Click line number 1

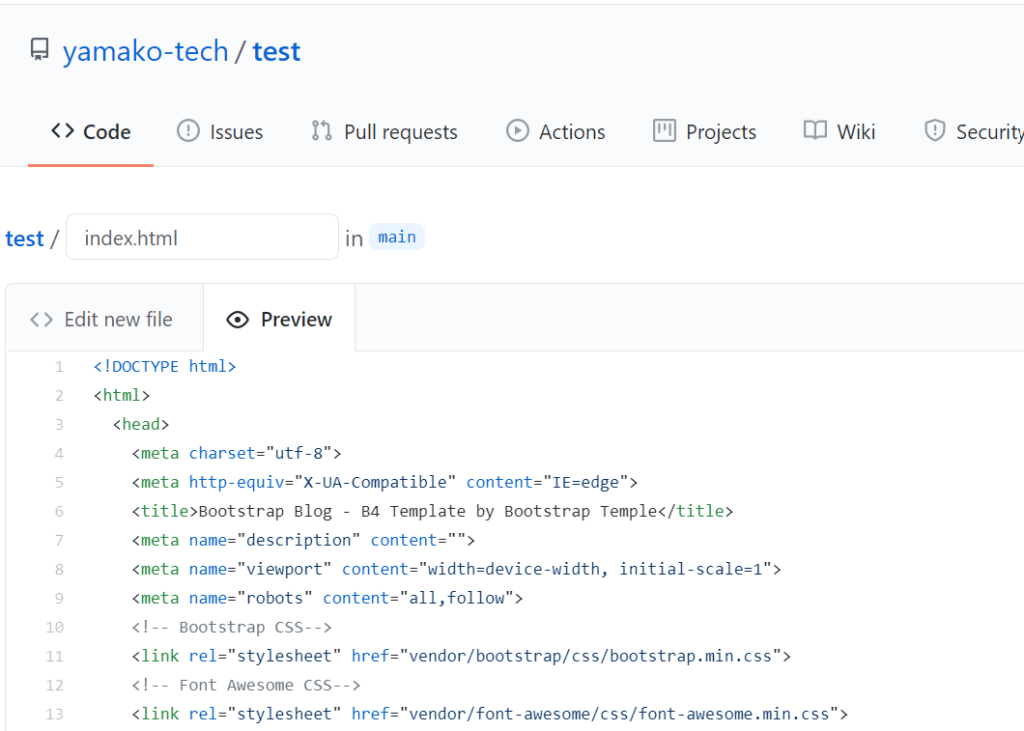(x=59, y=367)
